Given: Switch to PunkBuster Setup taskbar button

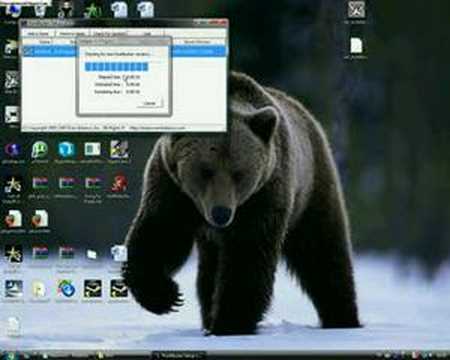Looking at the screenshot, I should click(179, 356).
